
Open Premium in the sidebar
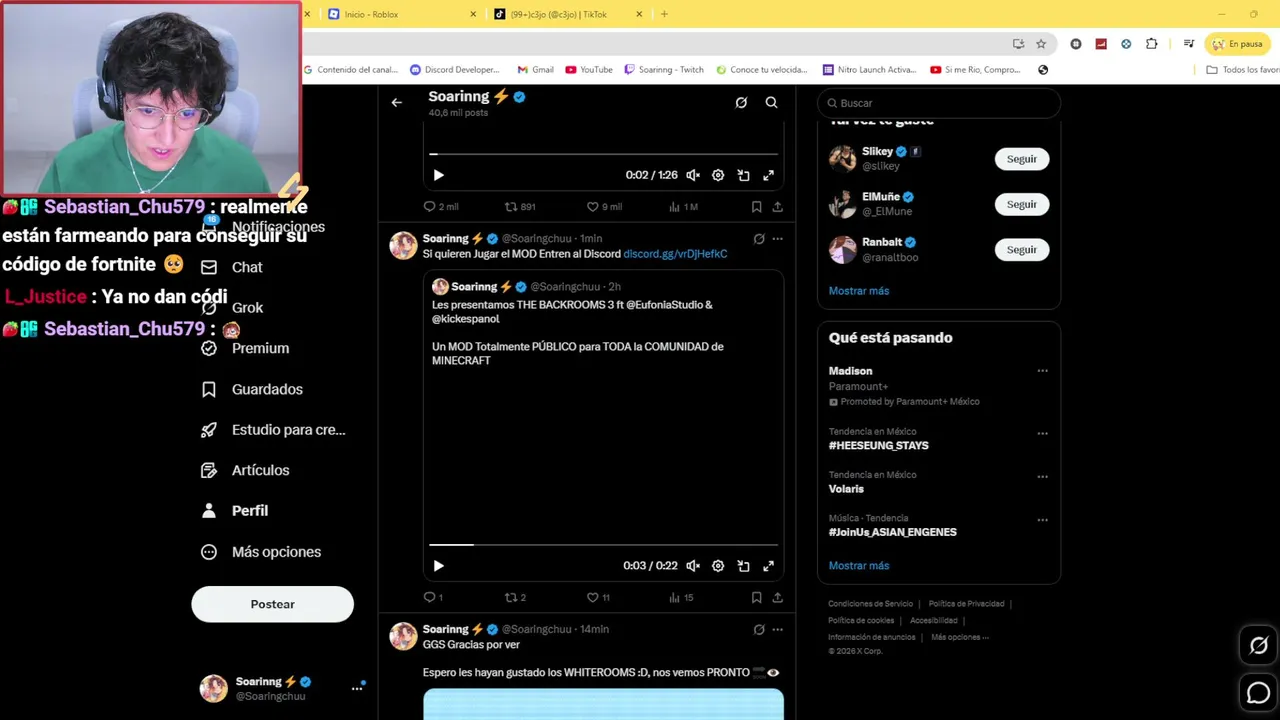click(x=245, y=348)
